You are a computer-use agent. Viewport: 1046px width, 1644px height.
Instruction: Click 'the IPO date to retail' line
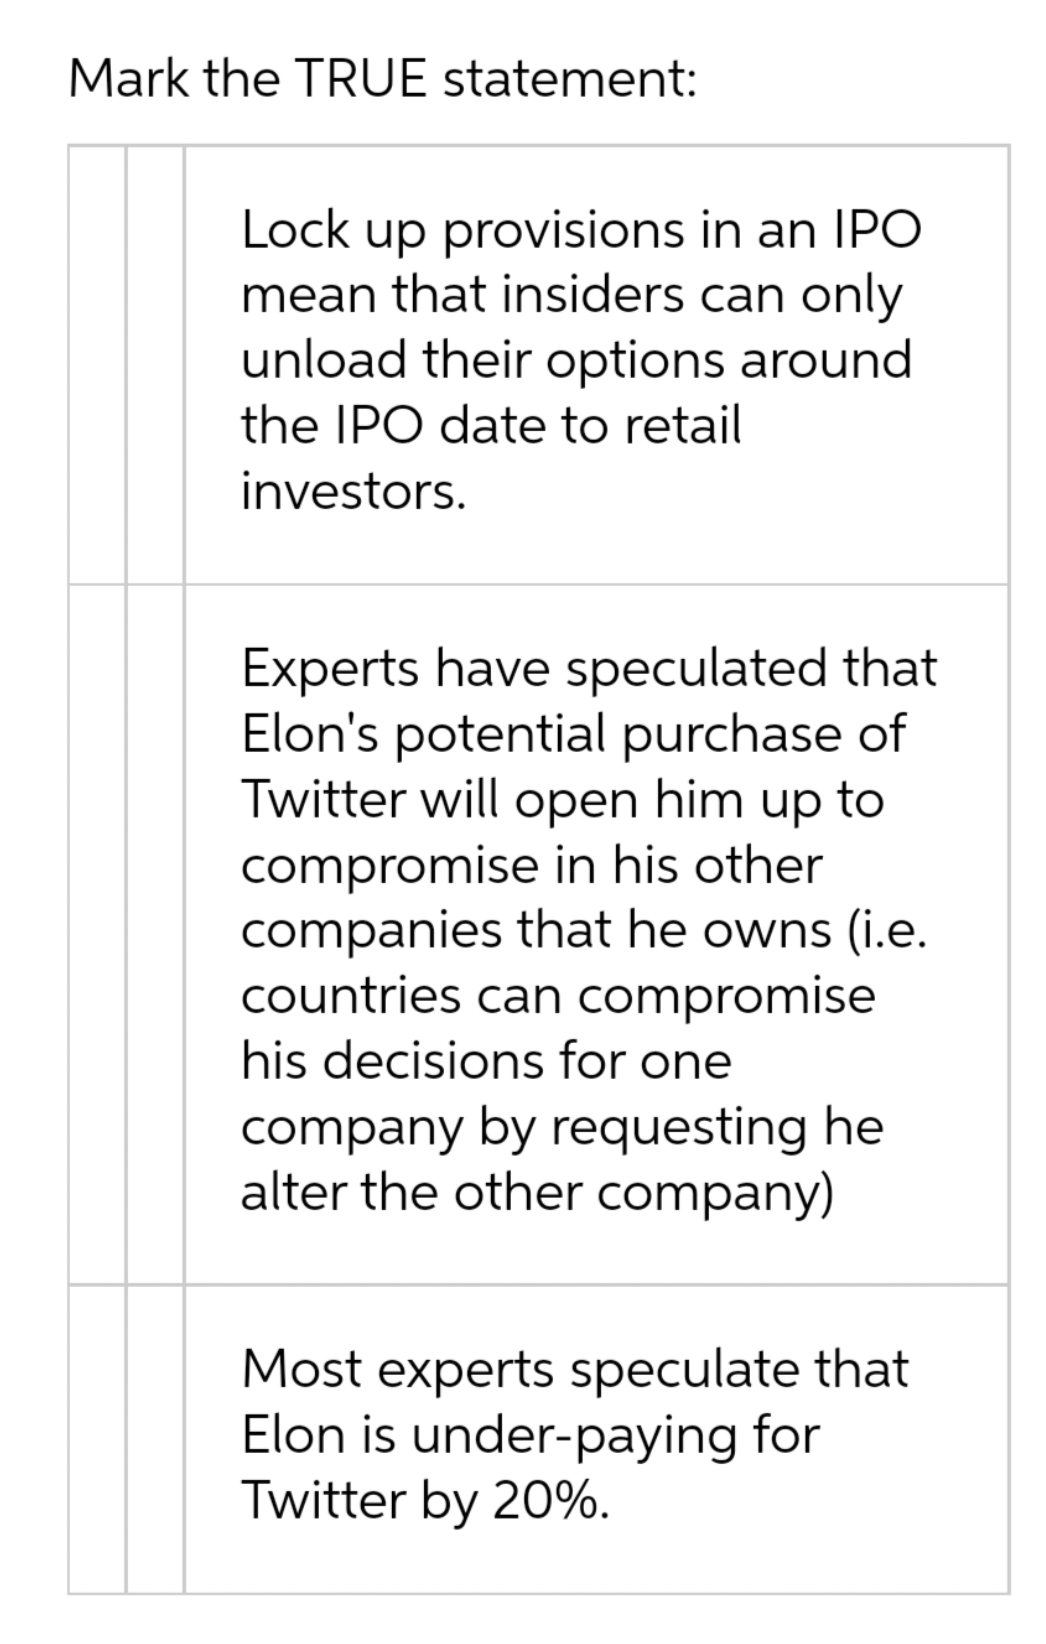coord(491,426)
